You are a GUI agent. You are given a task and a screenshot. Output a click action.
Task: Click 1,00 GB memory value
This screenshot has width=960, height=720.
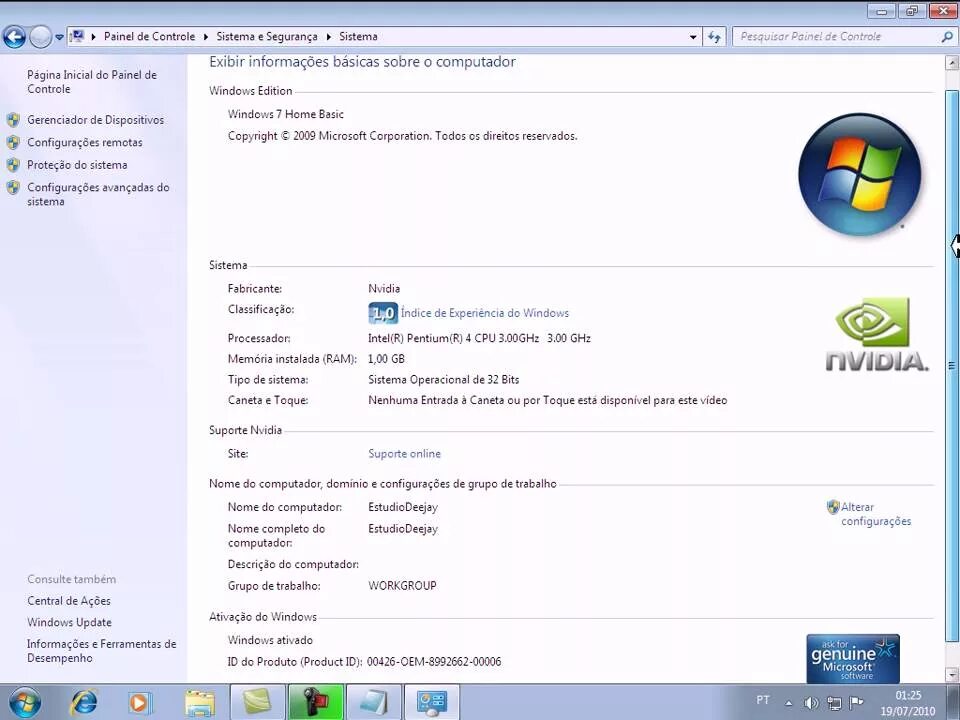[386, 359]
